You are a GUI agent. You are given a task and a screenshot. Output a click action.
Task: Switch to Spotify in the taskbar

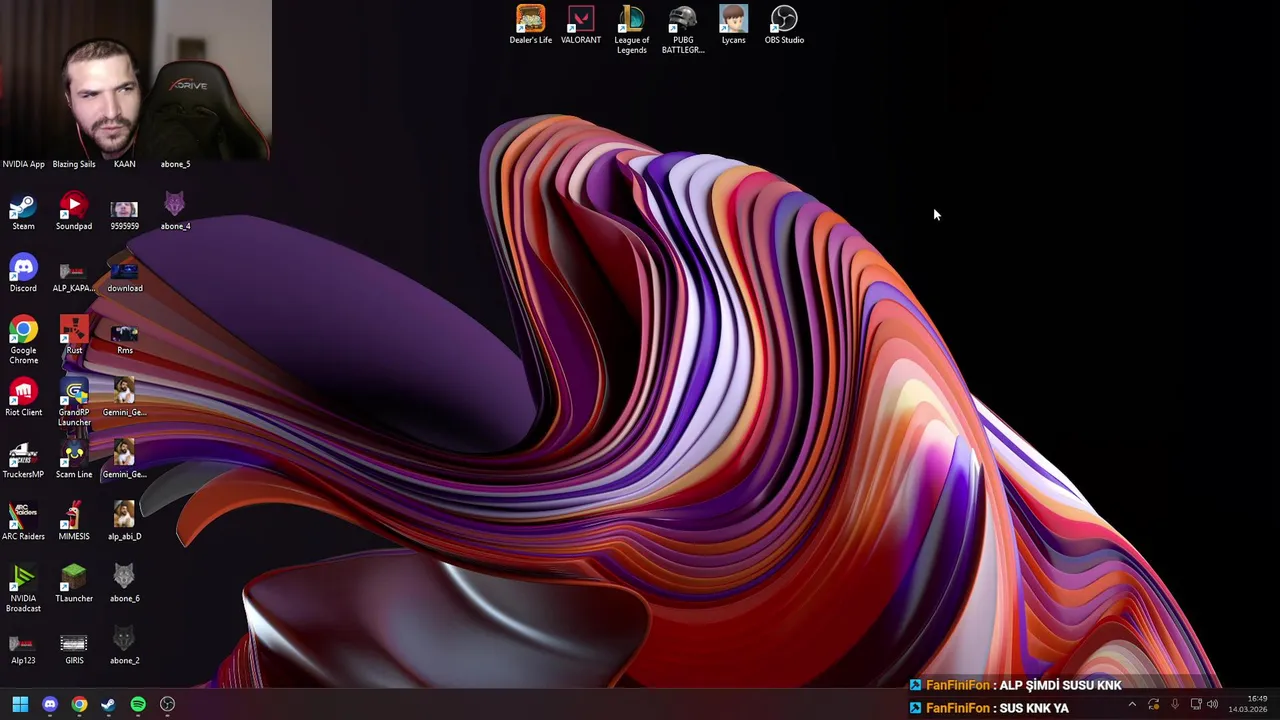(138, 704)
